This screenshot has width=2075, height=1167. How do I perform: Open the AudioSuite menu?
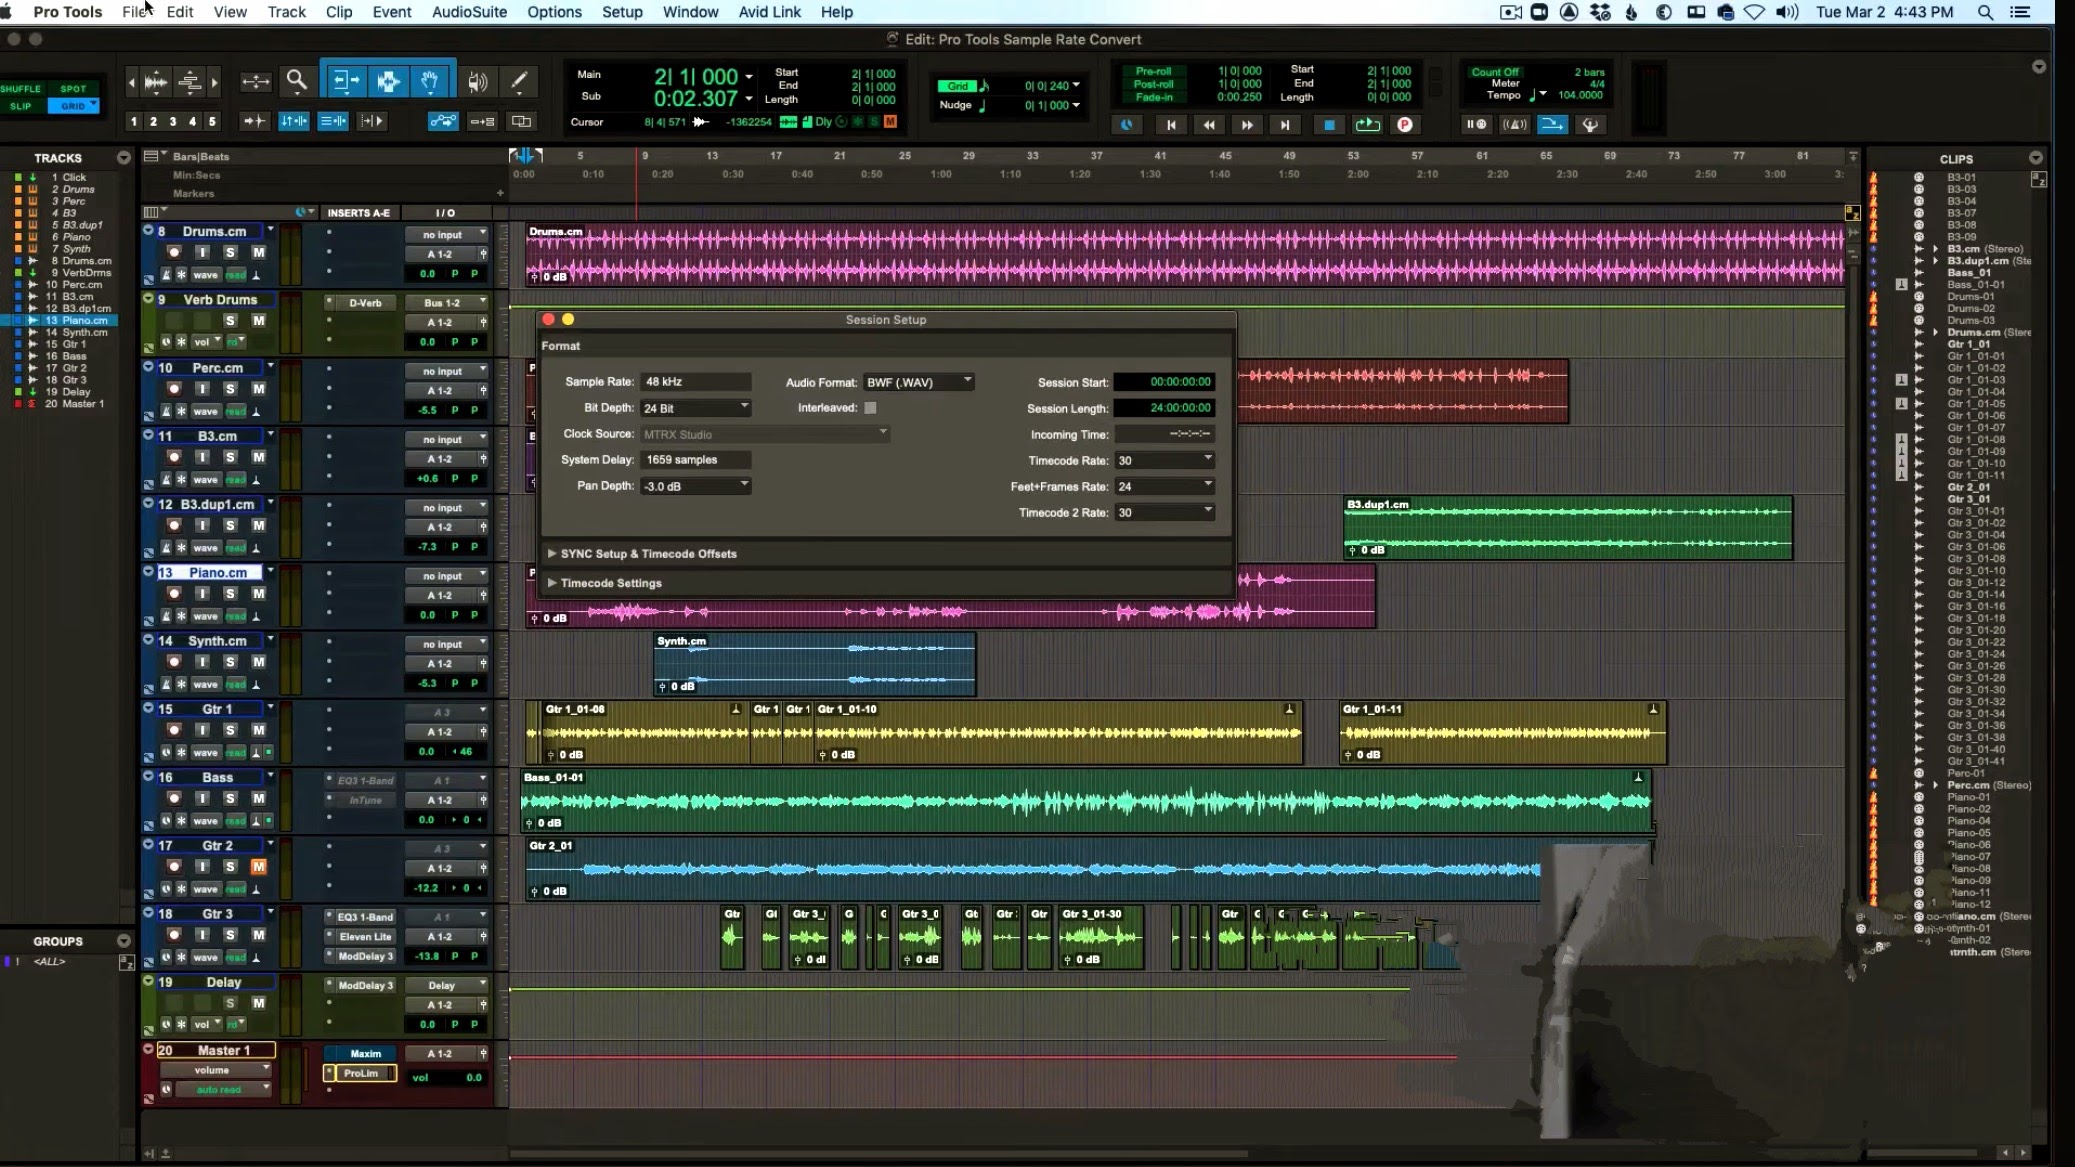pyautogui.click(x=469, y=12)
